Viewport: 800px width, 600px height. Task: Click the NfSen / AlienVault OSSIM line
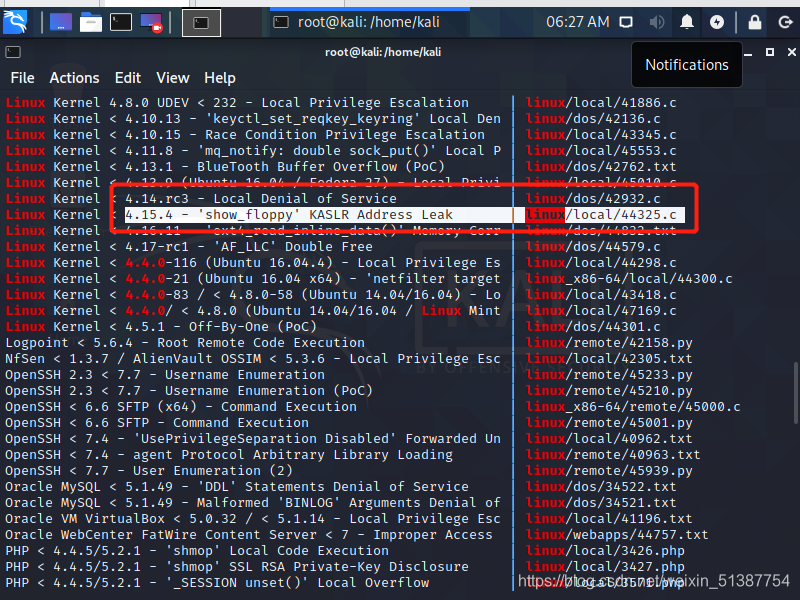253,359
